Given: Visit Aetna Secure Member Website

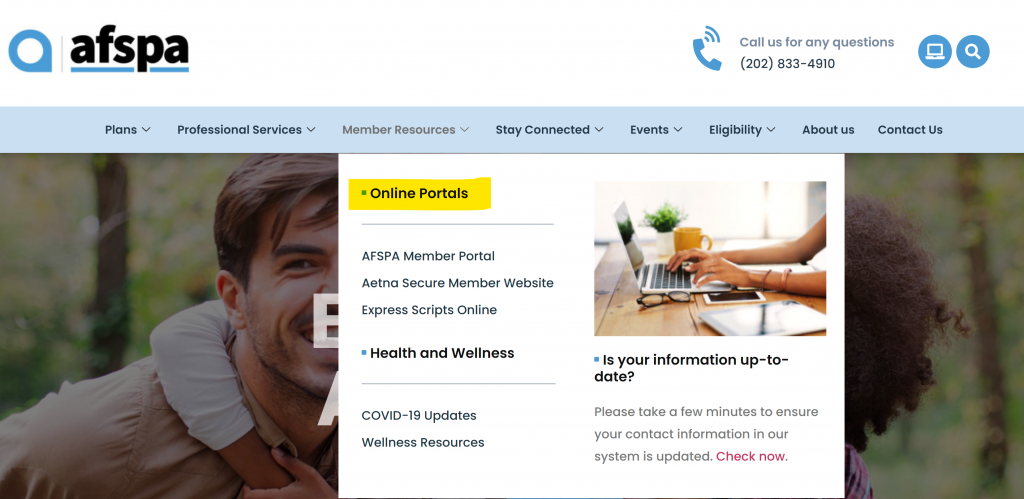Looking at the screenshot, I should tap(458, 283).
